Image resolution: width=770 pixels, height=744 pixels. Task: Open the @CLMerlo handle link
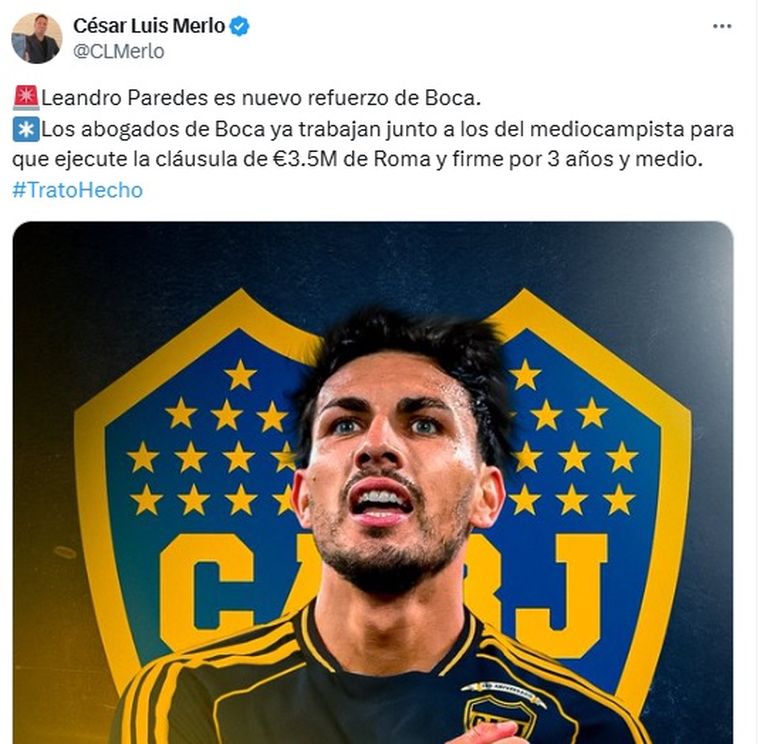click(119, 51)
